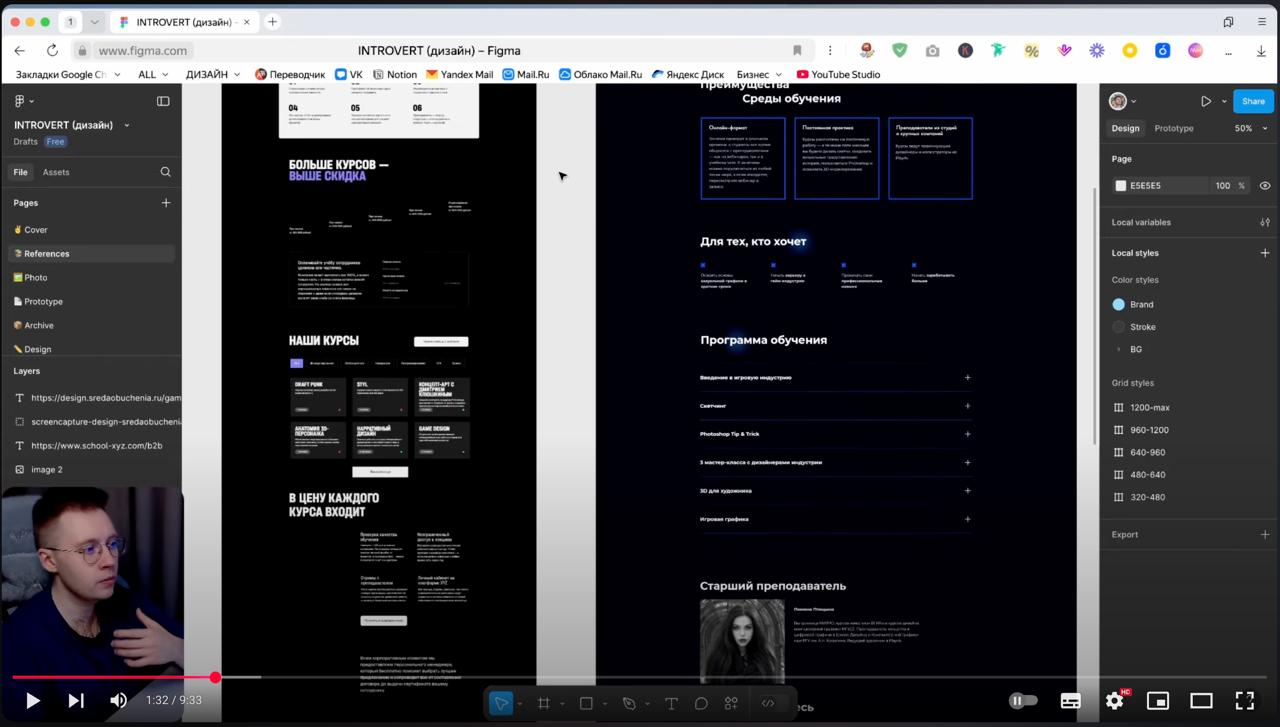The image size is (1280, 727).
Task: Click the search icon in left panel
Action: click(166, 172)
